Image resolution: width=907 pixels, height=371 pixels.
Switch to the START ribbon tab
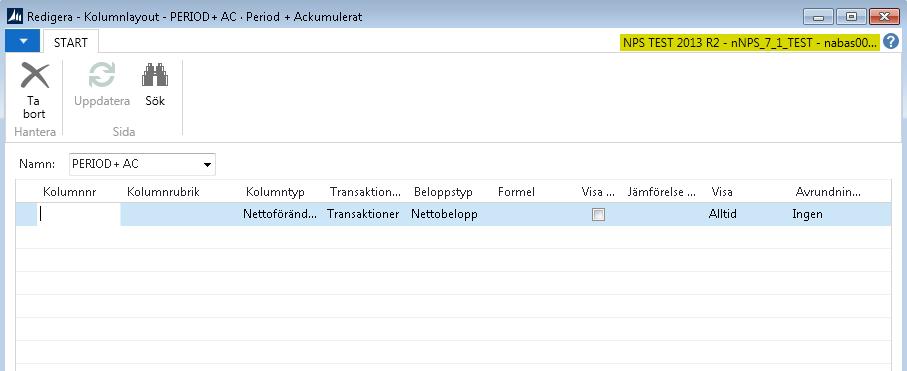[x=71, y=42]
